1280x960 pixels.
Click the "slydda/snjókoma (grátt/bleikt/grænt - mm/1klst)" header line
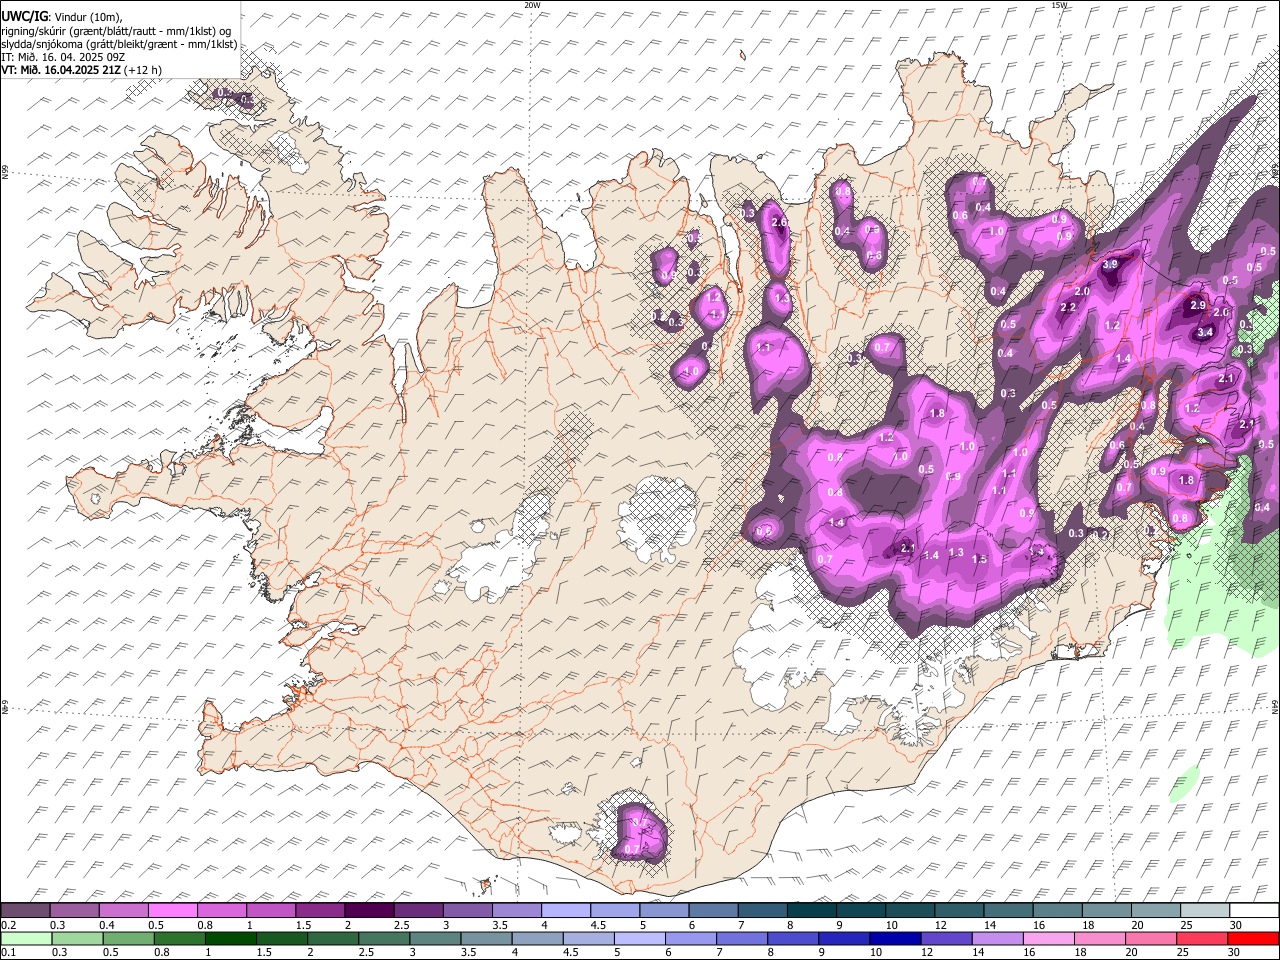tap(119, 43)
